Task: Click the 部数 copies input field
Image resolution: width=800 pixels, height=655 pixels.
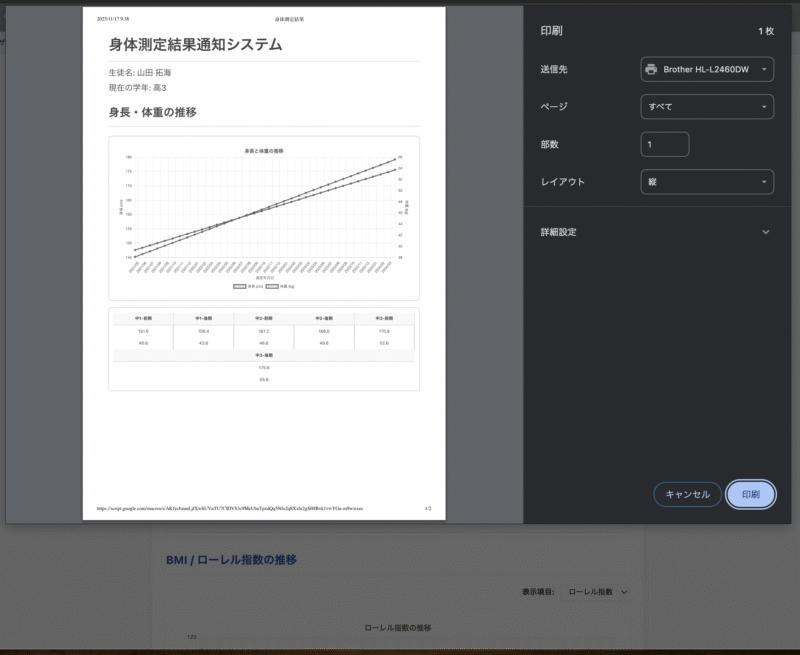Action: coord(664,144)
